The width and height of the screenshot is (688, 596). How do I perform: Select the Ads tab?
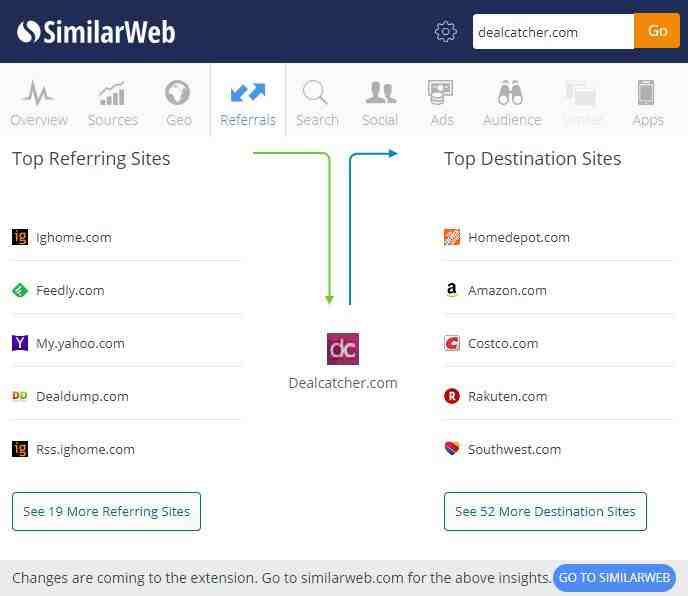tap(441, 103)
